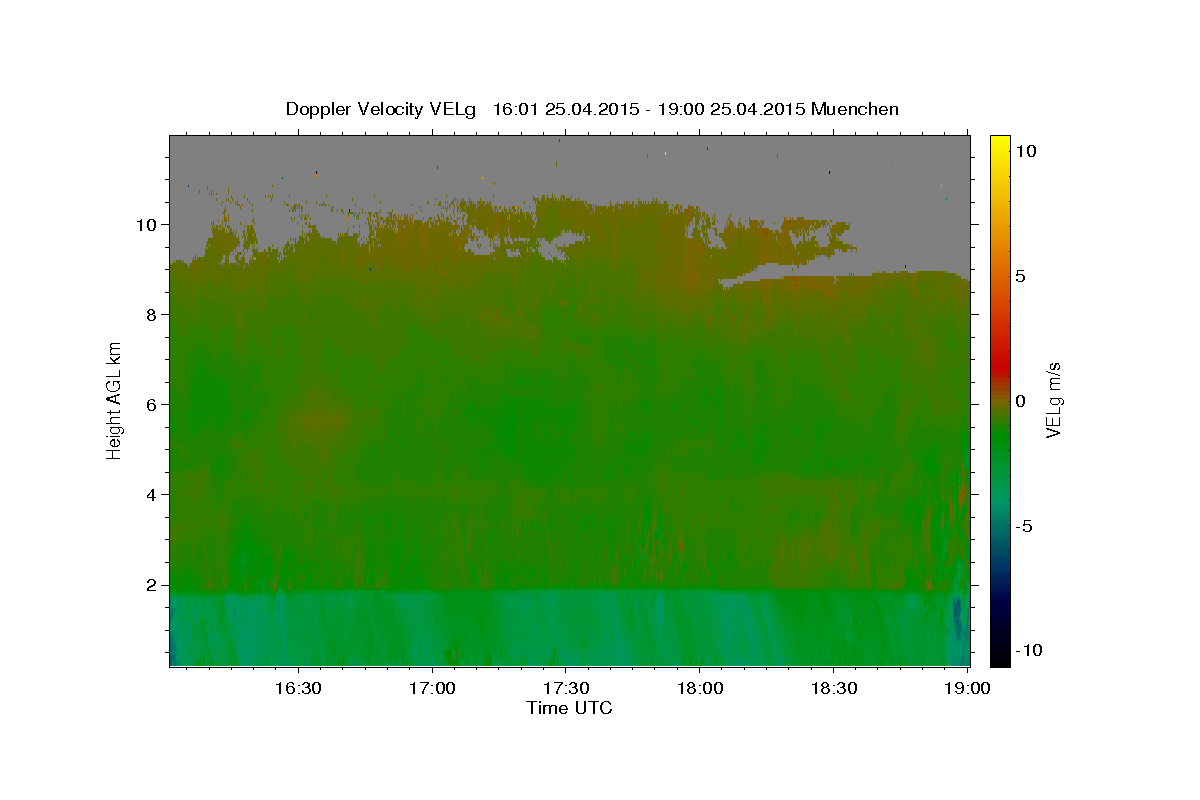
Task: Click the colorbar value -5 label
Action: 1024,525
